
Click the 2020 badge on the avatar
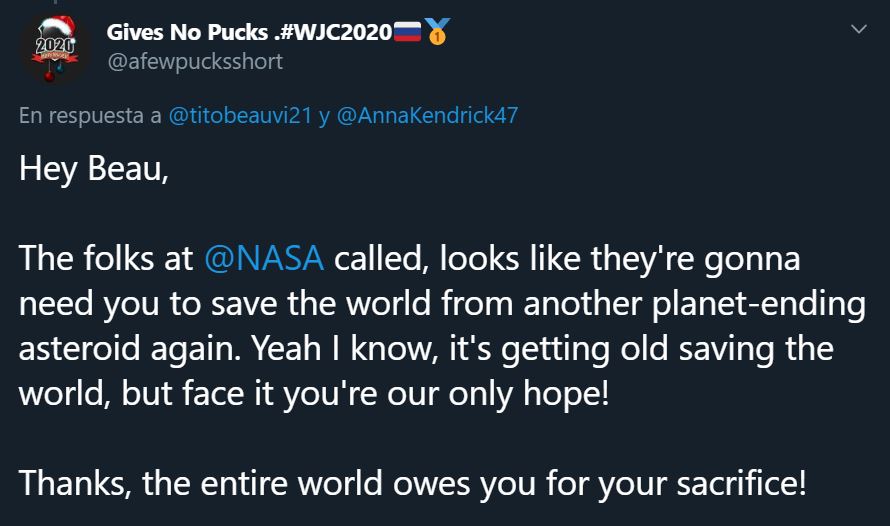[55, 45]
